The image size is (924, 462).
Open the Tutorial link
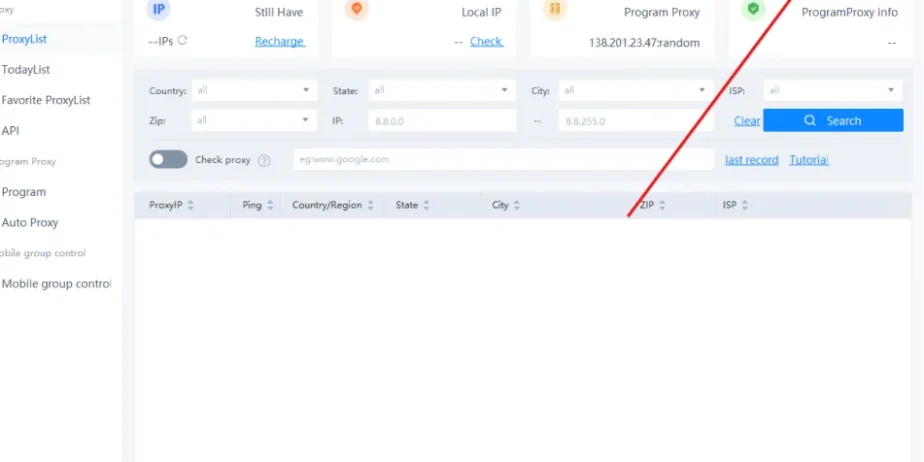tap(809, 160)
